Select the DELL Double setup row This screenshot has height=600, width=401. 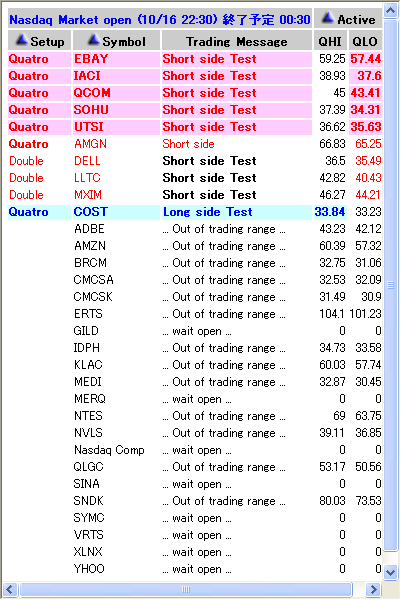pyautogui.click(x=195, y=161)
